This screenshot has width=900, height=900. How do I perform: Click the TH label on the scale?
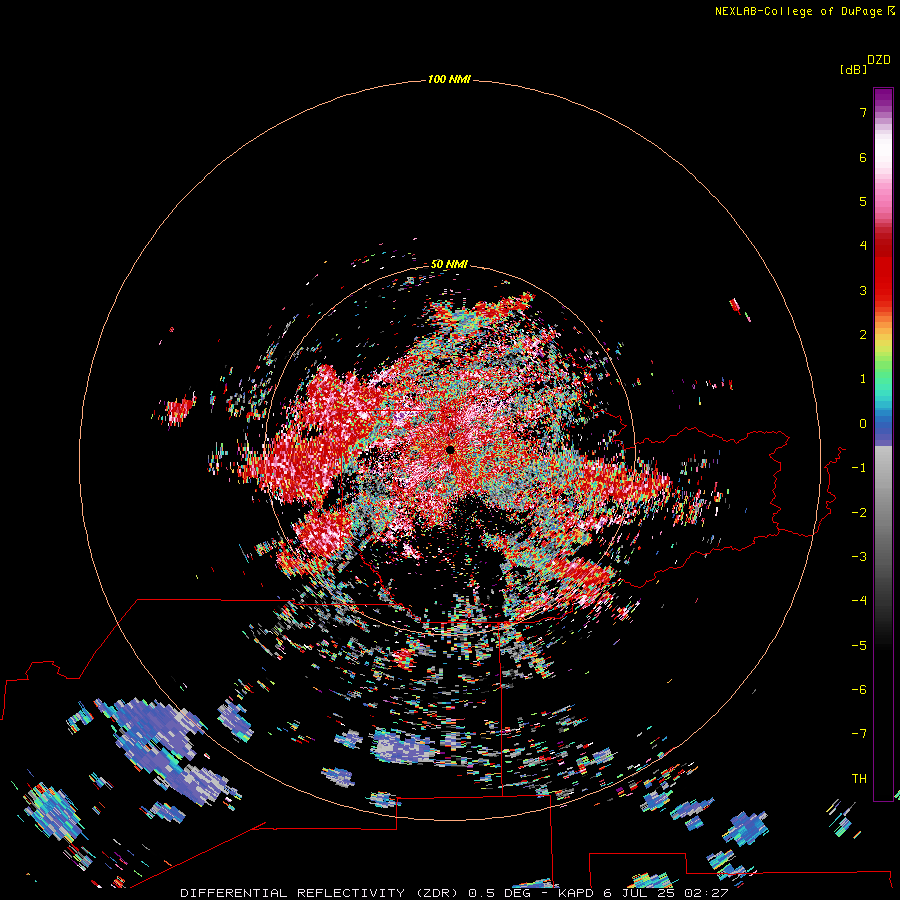tap(859, 779)
